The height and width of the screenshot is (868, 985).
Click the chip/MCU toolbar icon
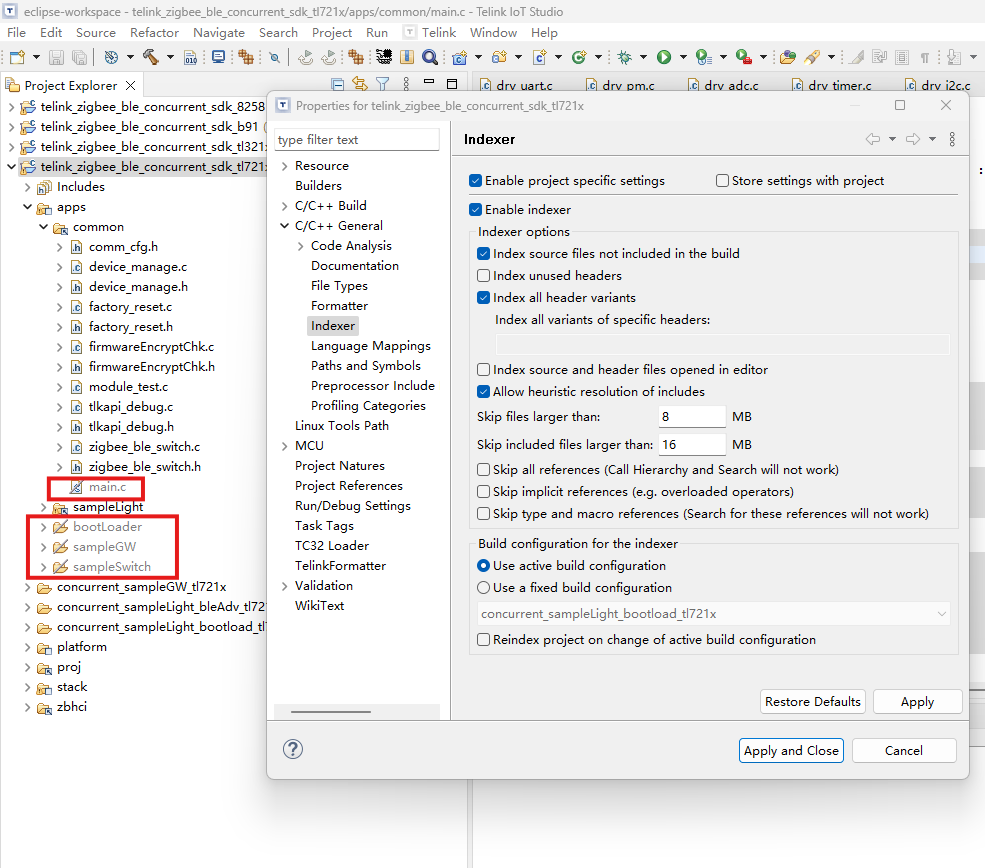point(384,57)
